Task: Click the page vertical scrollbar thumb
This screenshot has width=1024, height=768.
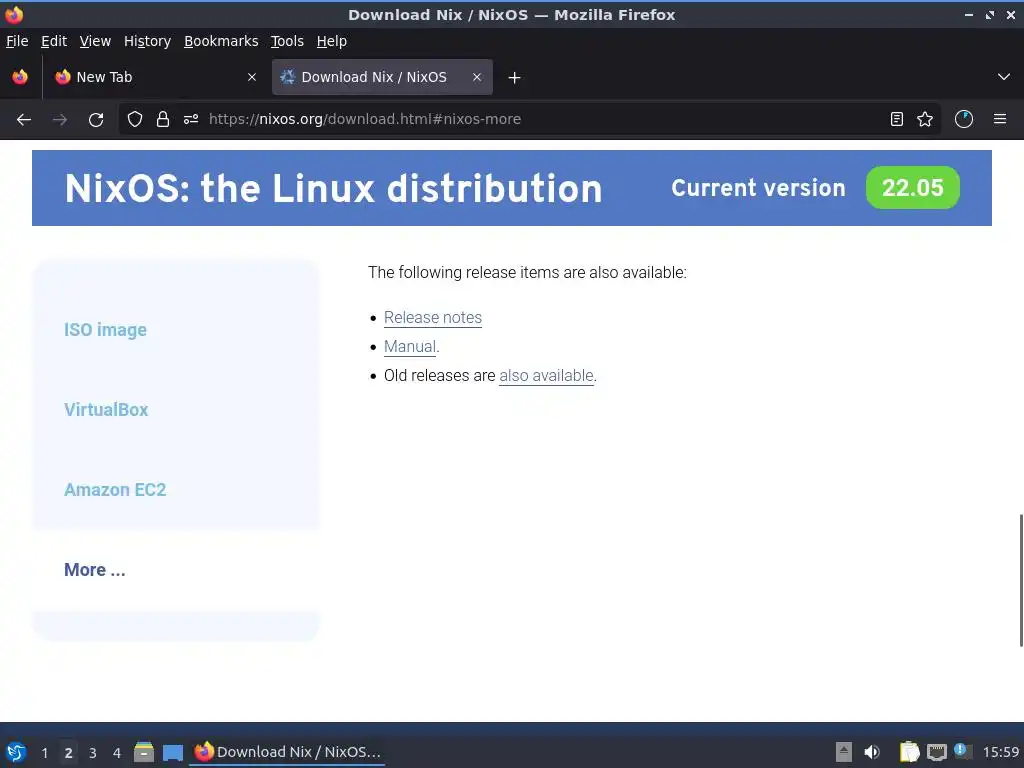Action: point(1021,581)
